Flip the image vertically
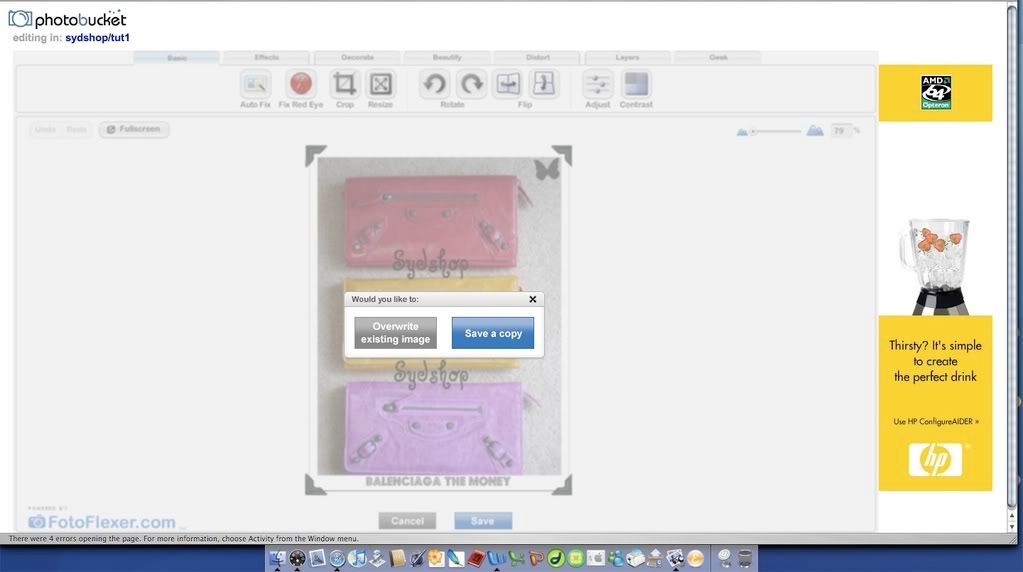The image size is (1023, 572). [x=543, y=84]
